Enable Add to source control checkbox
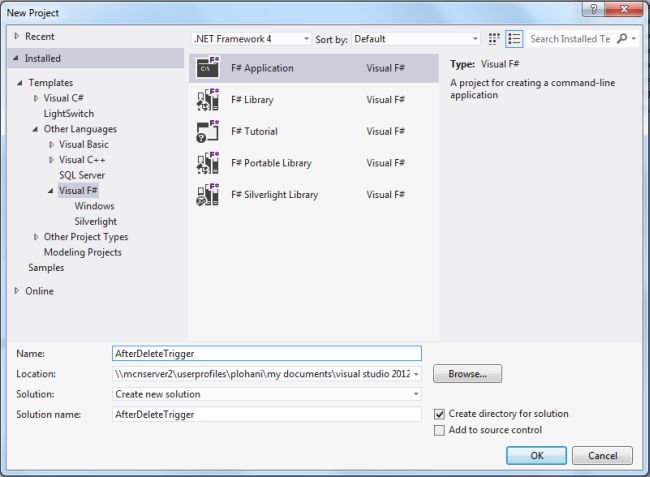This screenshot has width=650, height=477. pos(439,430)
